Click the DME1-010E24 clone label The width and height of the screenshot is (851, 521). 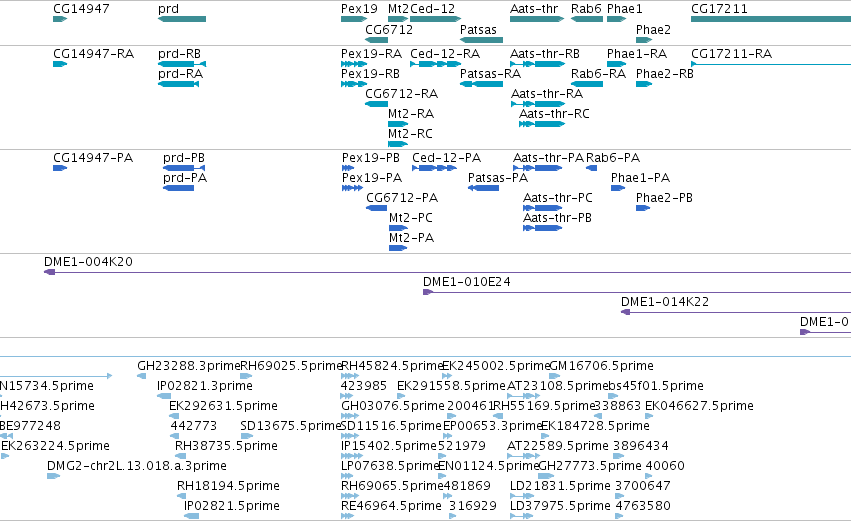467,282
